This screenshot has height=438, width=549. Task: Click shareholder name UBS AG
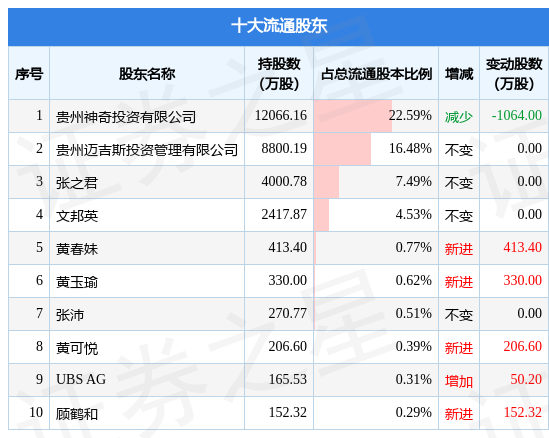(81, 379)
